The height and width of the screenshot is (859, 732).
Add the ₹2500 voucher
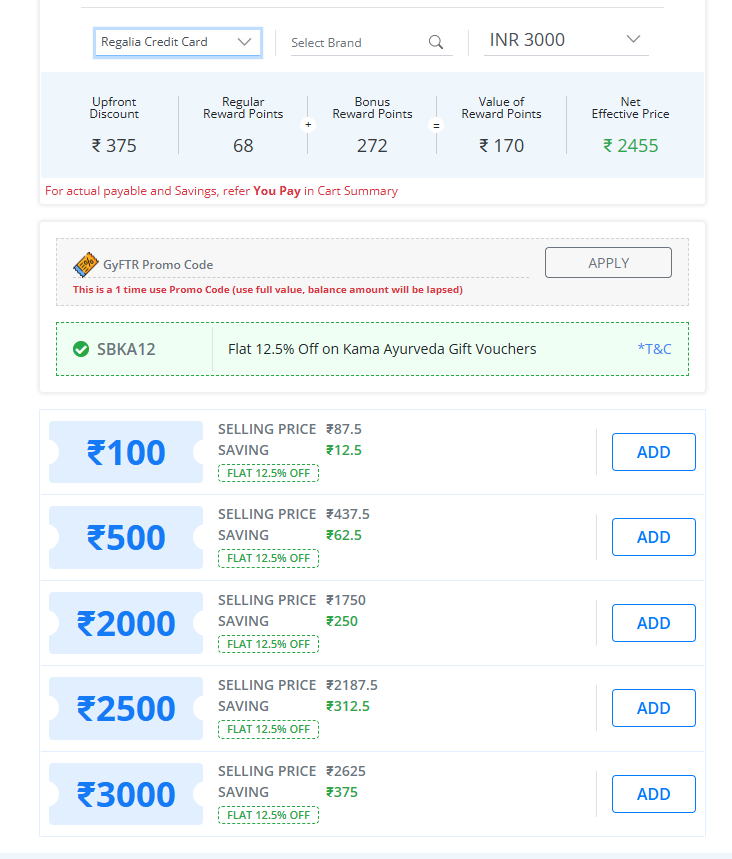[653, 708]
